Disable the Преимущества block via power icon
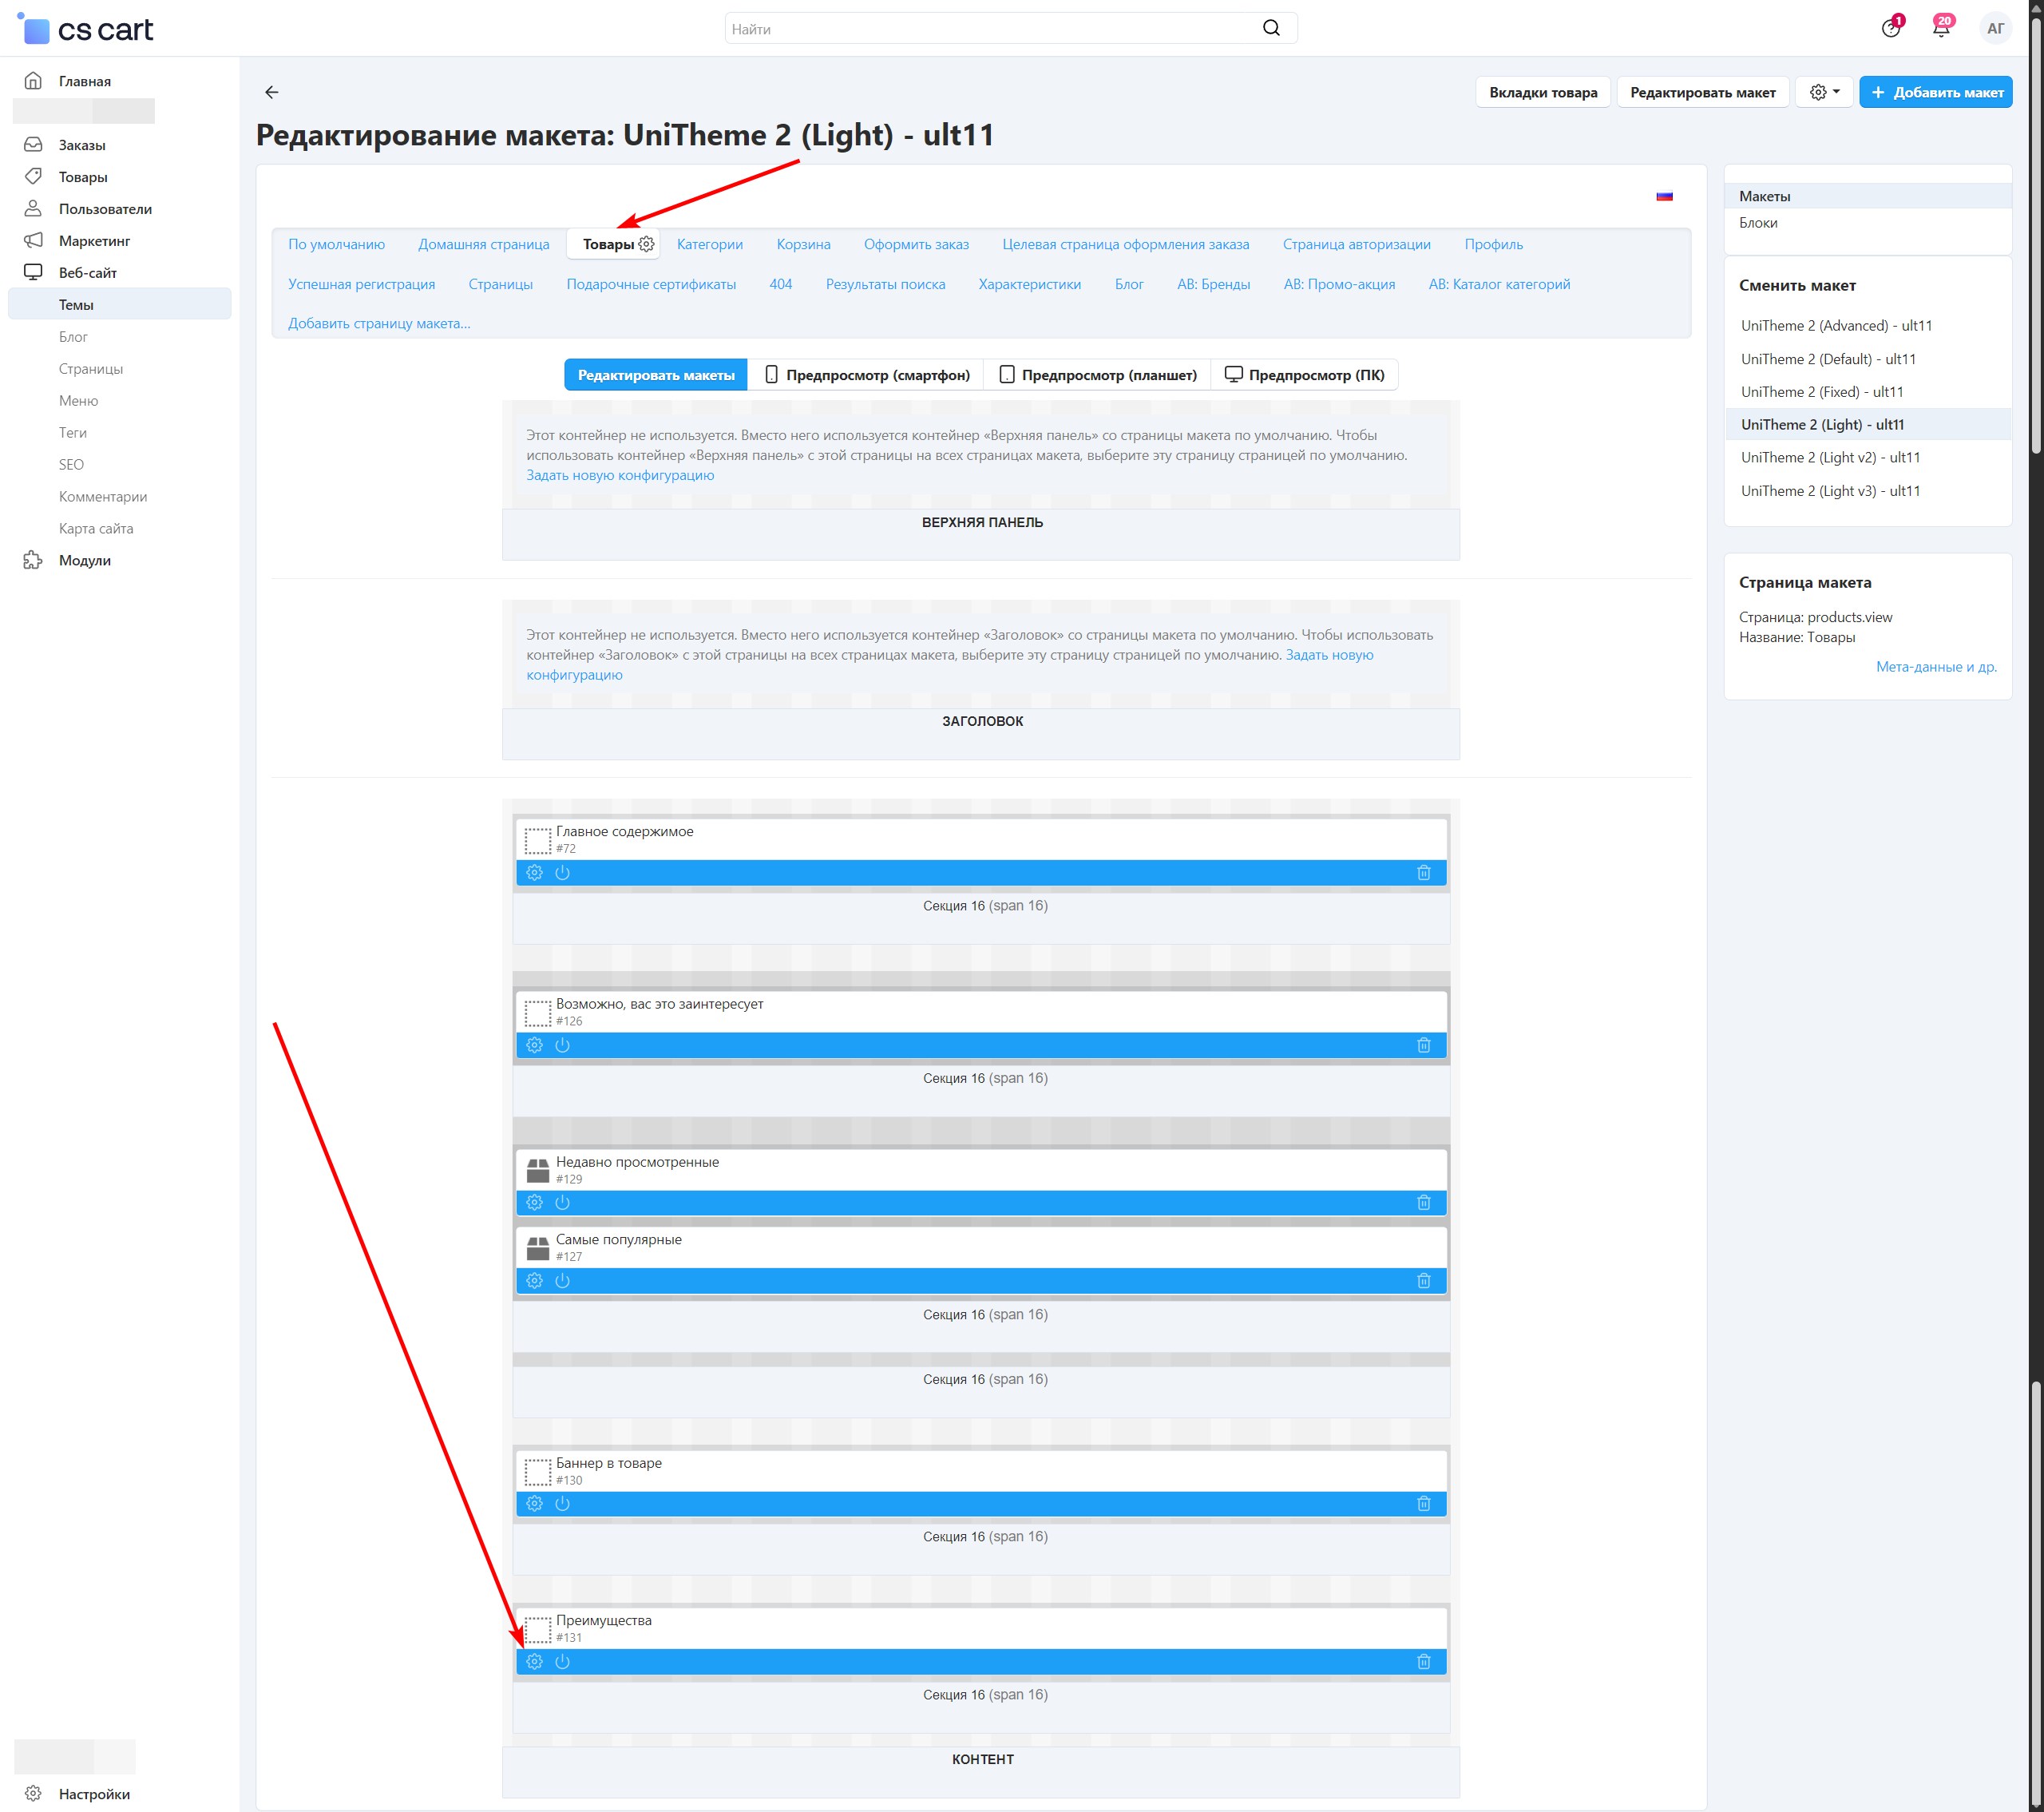Image resolution: width=2044 pixels, height=1812 pixels. click(563, 1661)
